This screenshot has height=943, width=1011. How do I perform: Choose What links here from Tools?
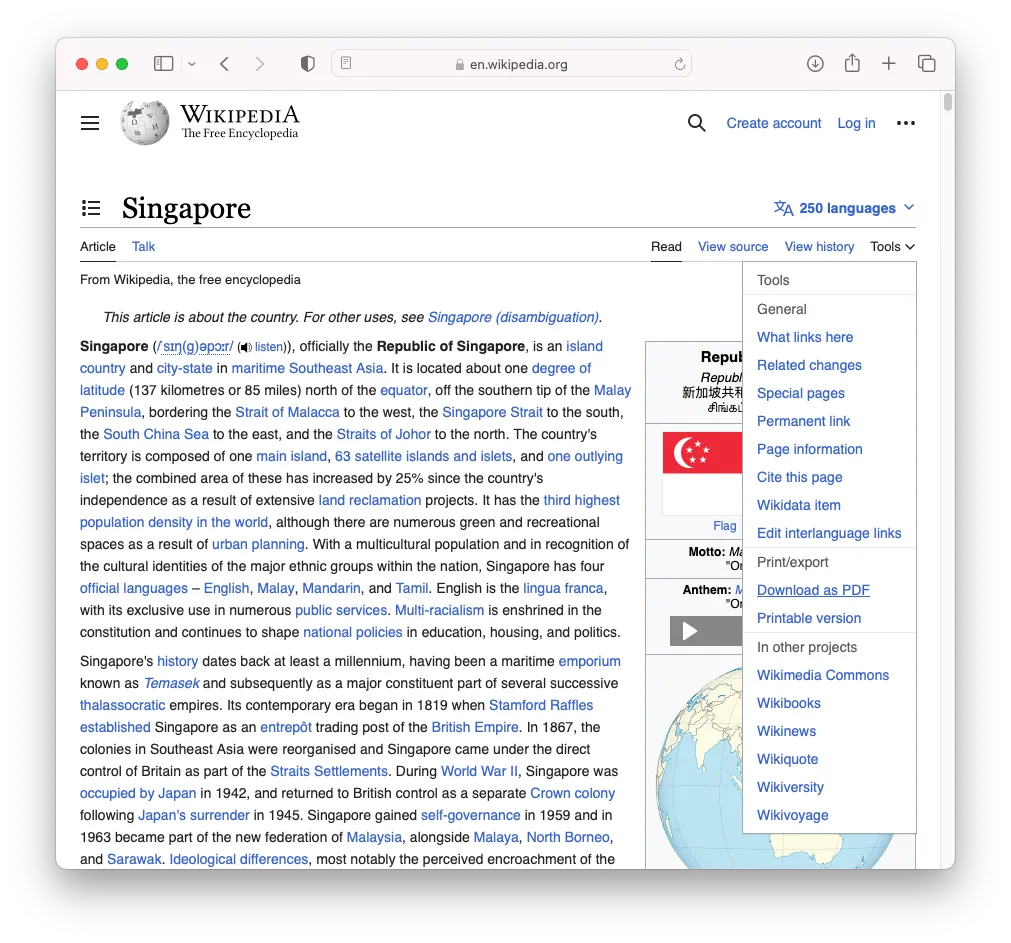pyautogui.click(x=805, y=337)
